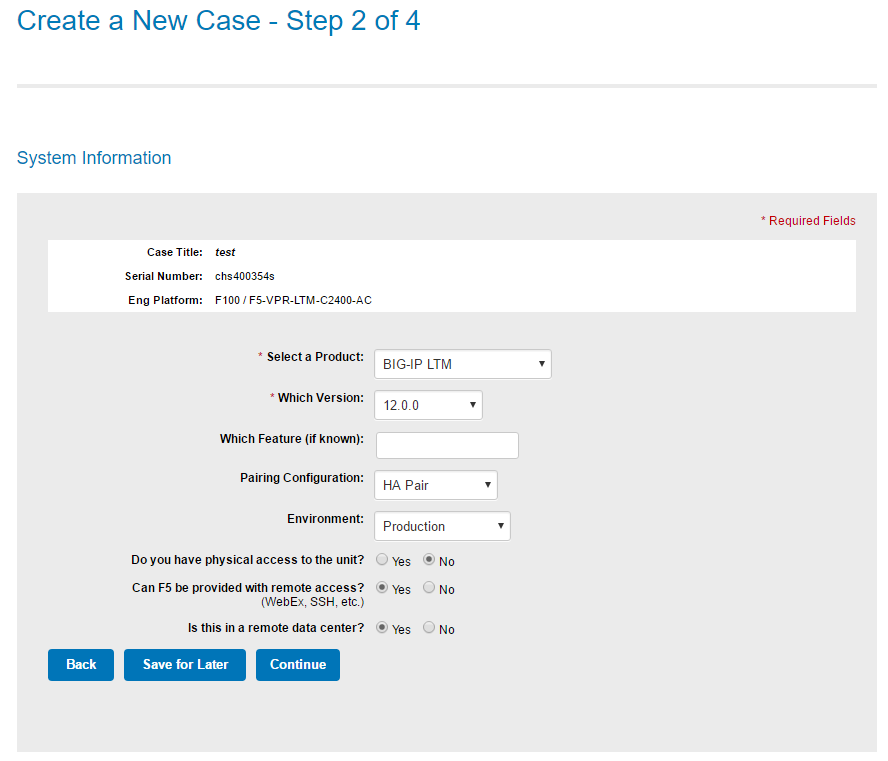Select No for physical access to unit

(x=429, y=559)
